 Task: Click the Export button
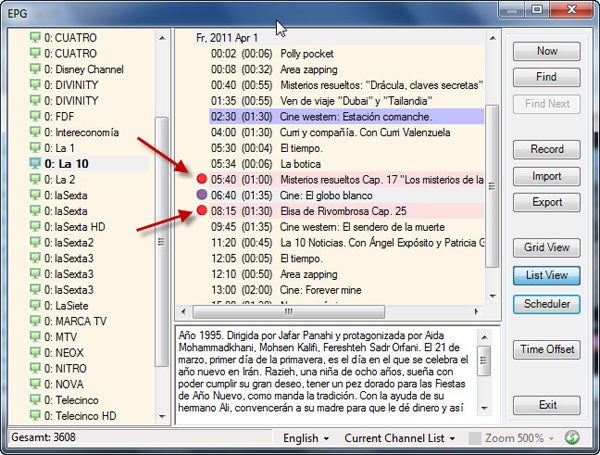(546, 202)
